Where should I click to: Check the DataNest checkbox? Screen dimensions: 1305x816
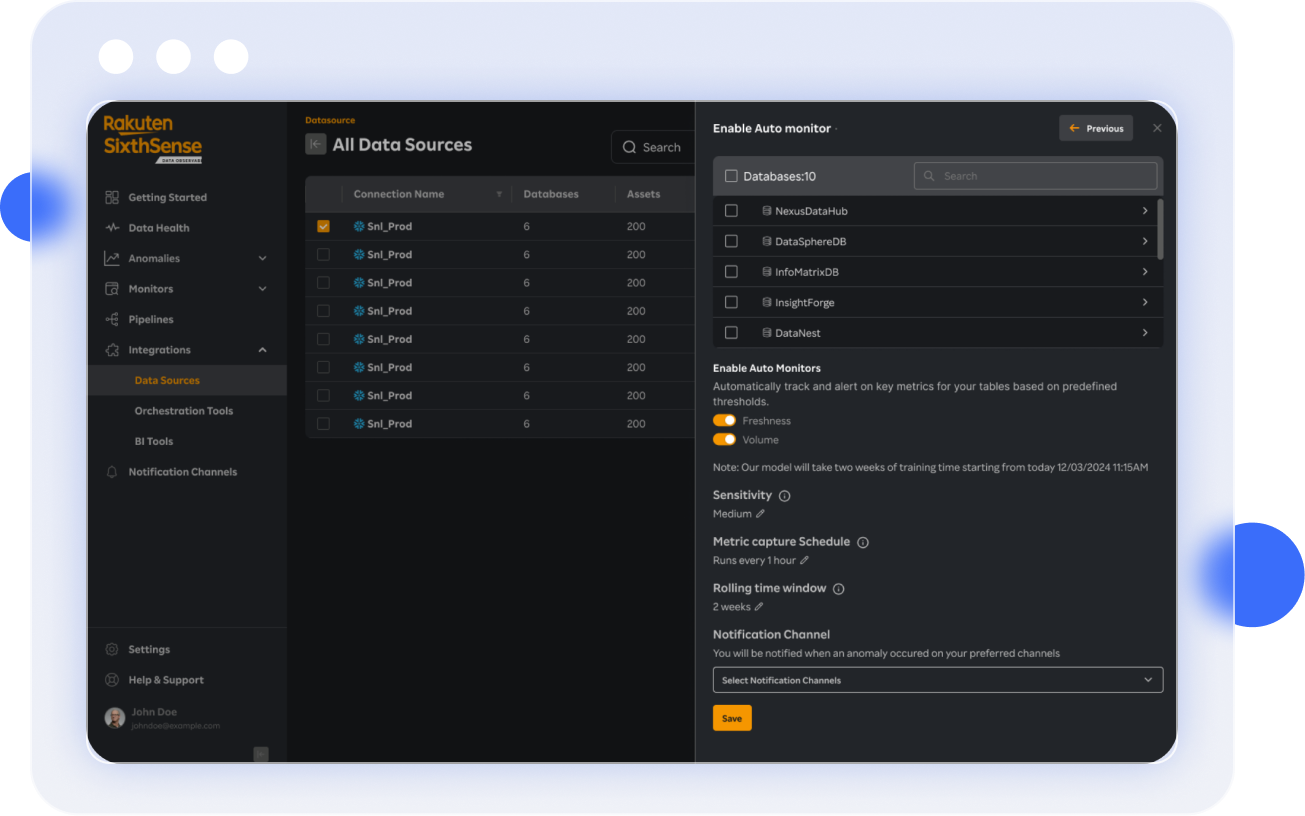pyautogui.click(x=731, y=333)
